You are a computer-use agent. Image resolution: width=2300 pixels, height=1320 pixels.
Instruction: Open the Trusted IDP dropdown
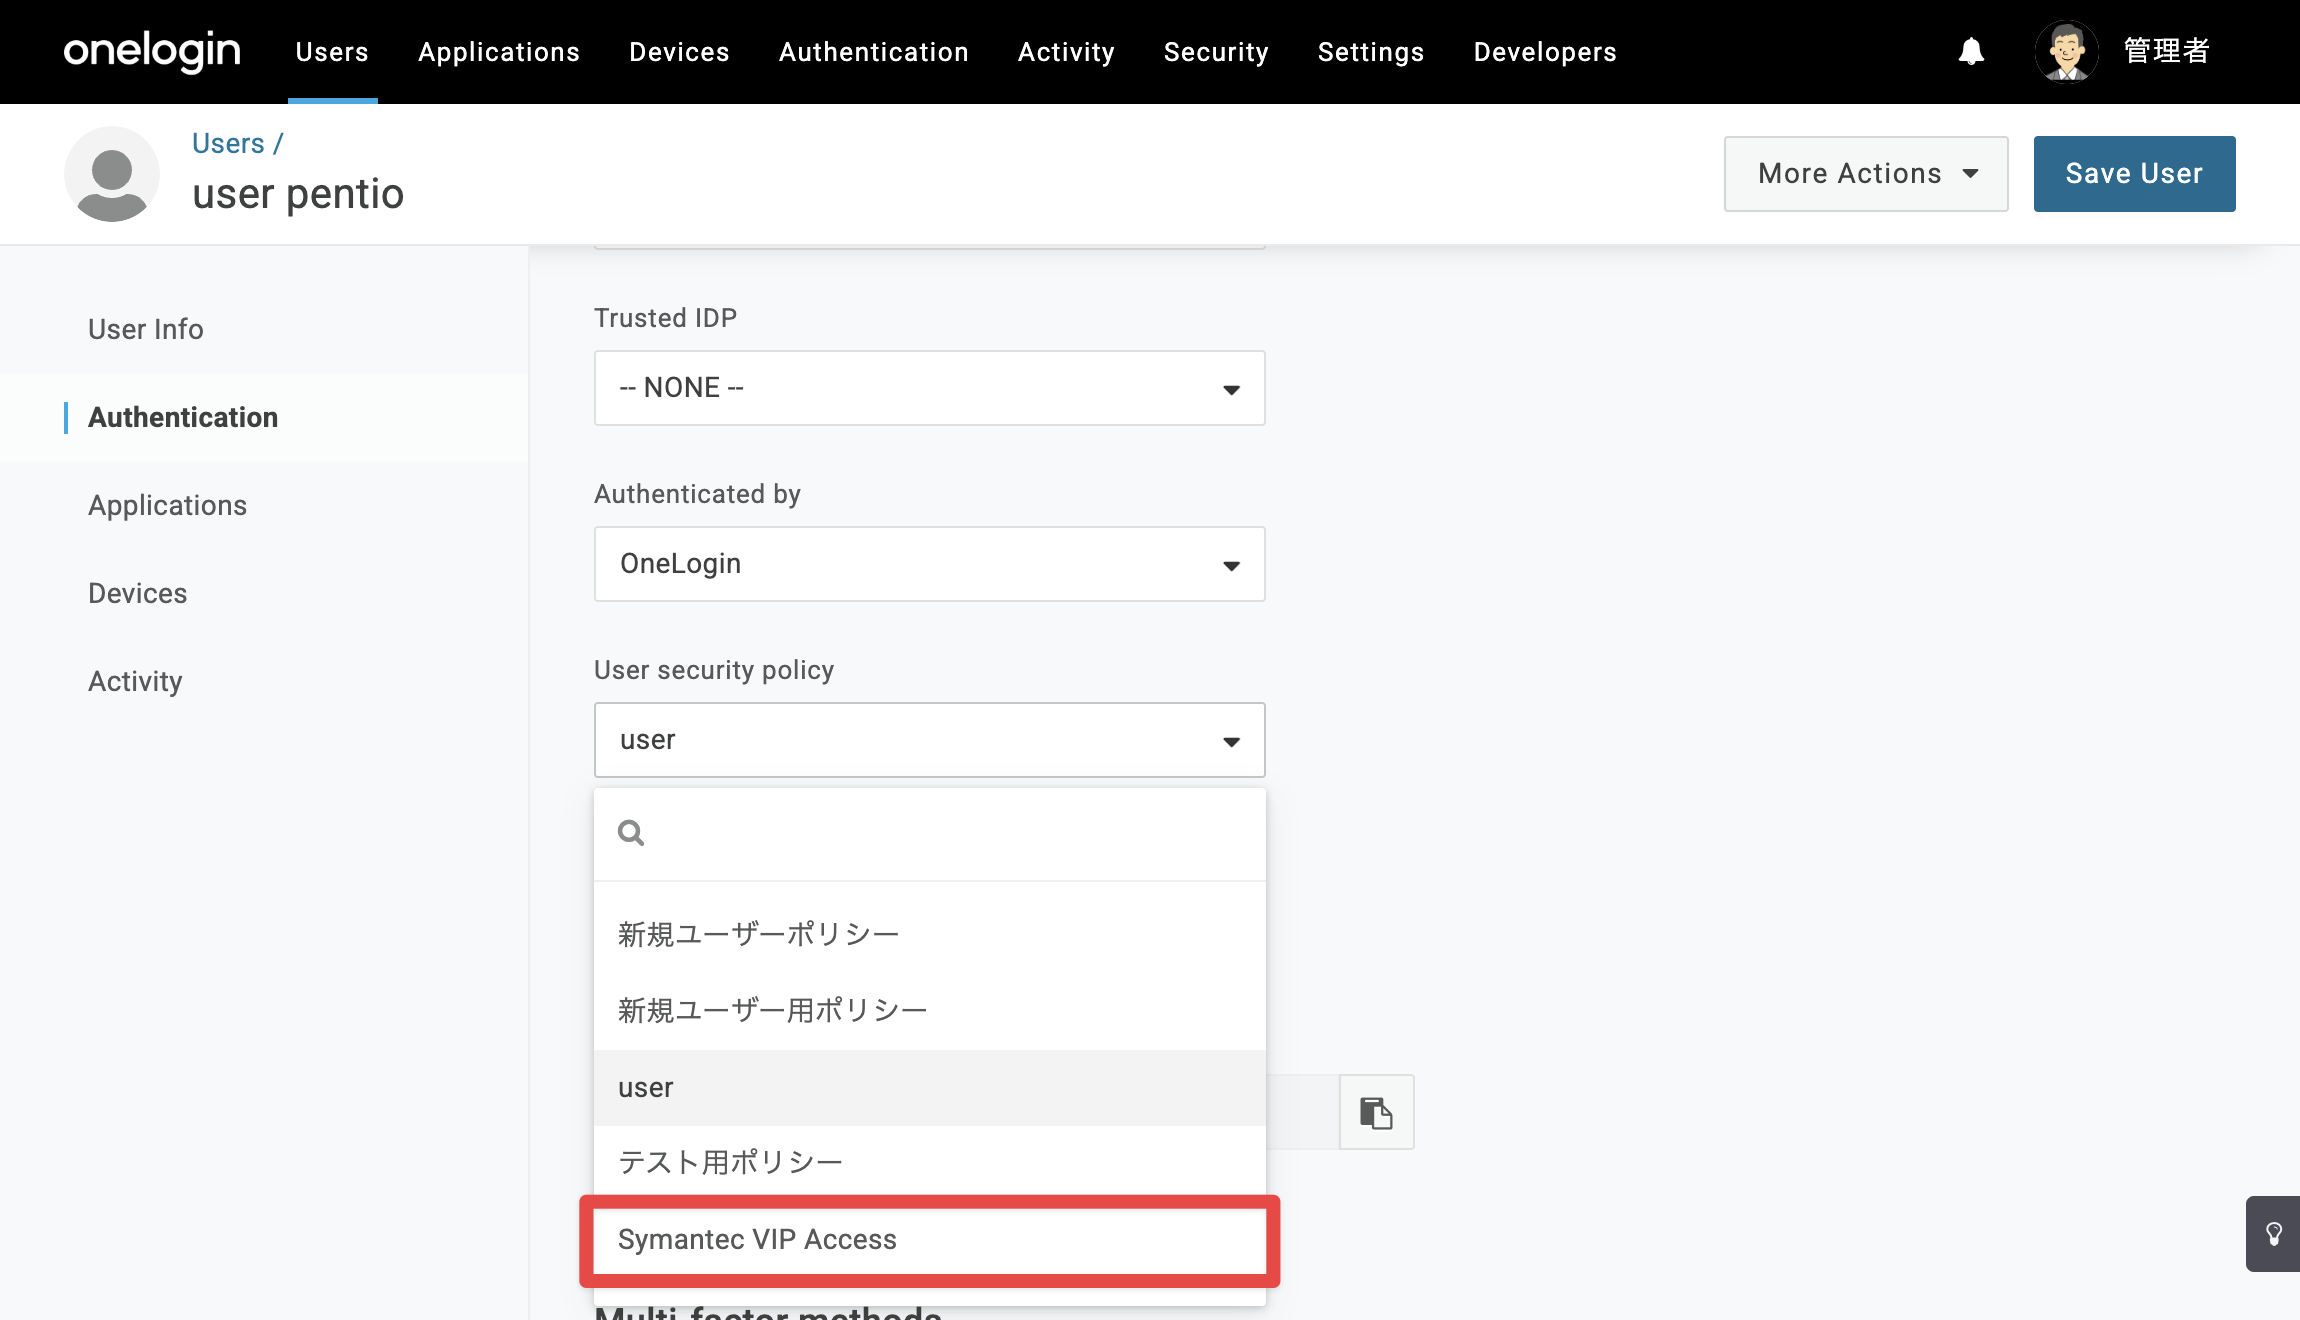[x=930, y=388]
